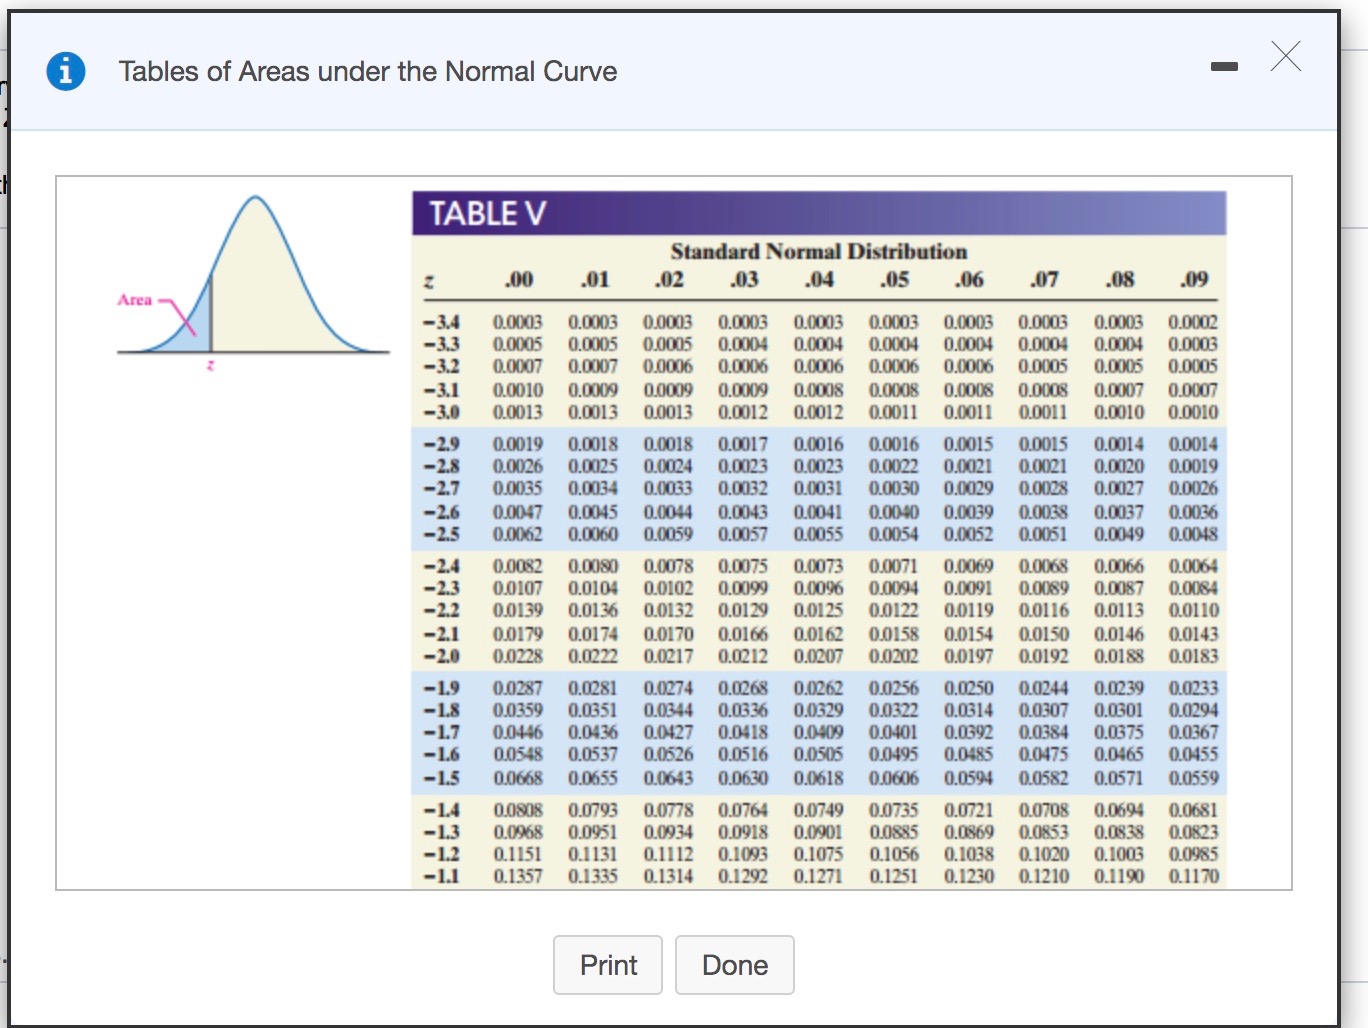Click value 0.0019 in row -2.9 column .00

[518, 444]
